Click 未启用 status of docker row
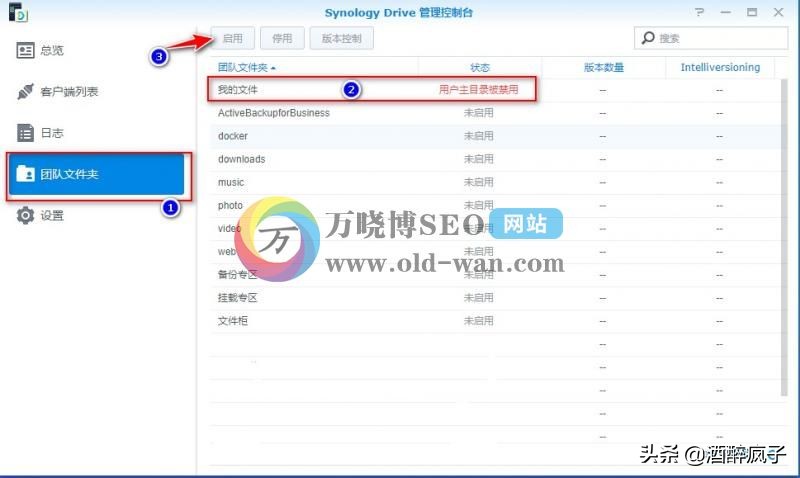The image size is (800, 478). click(479, 136)
